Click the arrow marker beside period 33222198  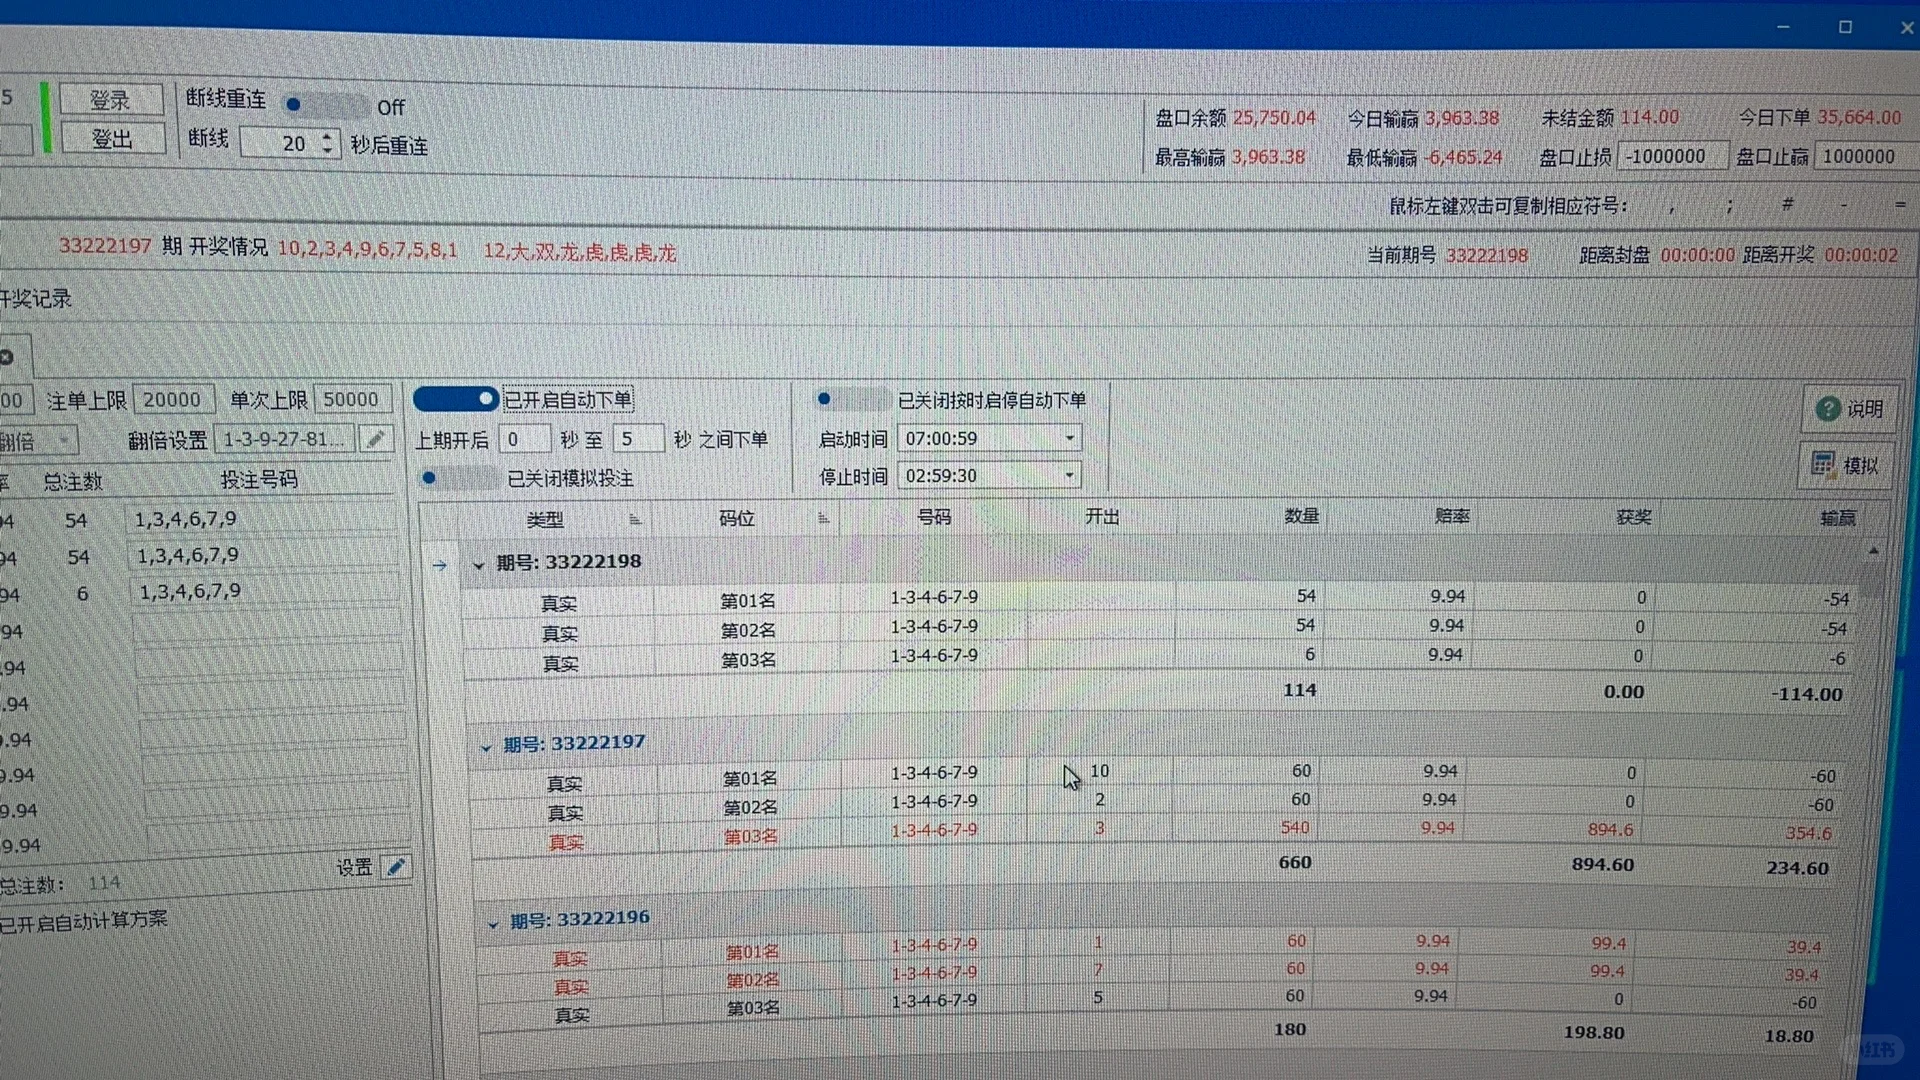pyautogui.click(x=441, y=565)
